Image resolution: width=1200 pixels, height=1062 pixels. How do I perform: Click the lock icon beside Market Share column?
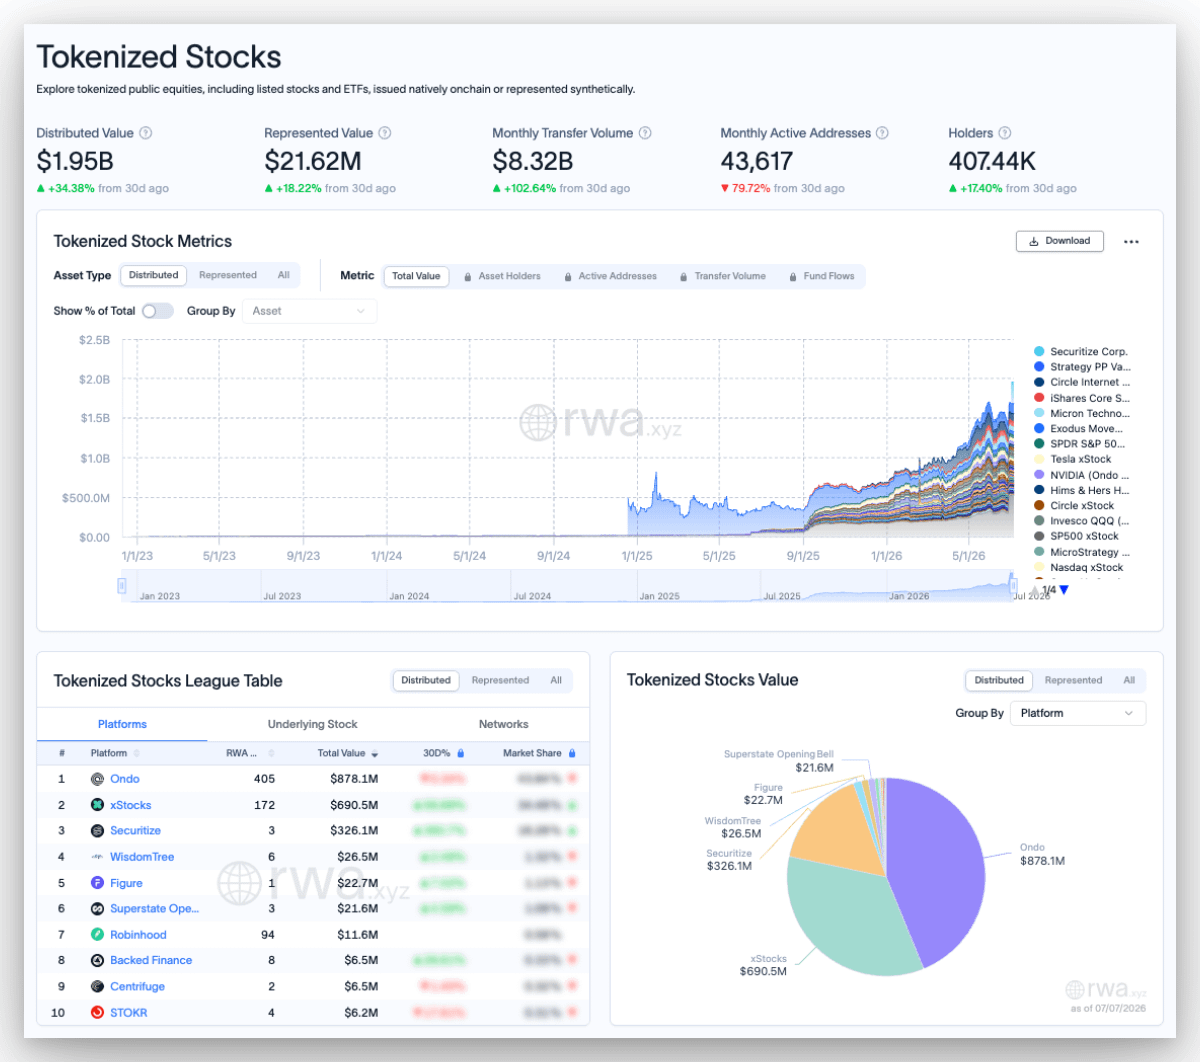tap(572, 753)
